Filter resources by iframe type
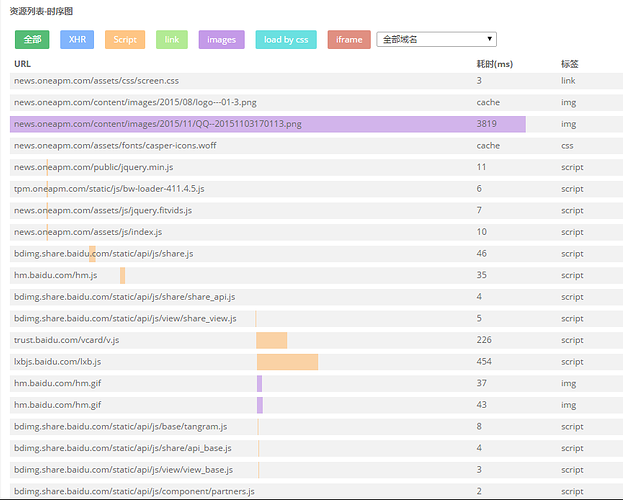 click(x=349, y=39)
